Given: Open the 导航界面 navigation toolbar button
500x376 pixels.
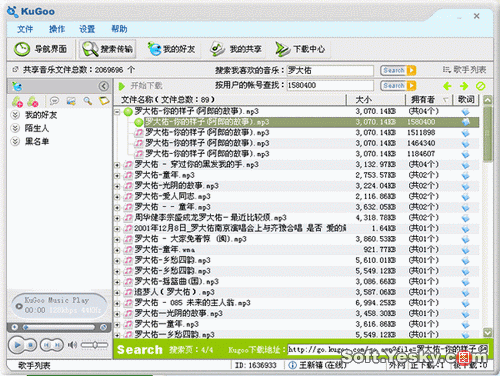Looking at the screenshot, I should coord(40,49).
